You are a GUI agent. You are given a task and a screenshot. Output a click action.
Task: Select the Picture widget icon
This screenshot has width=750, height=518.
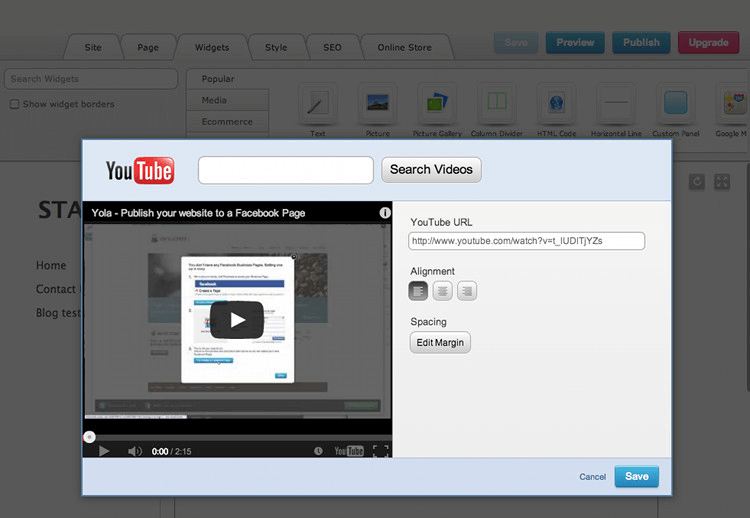point(377,103)
